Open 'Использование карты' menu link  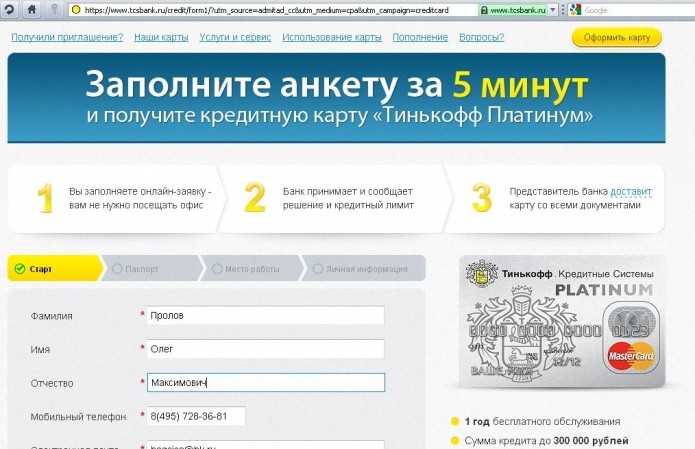point(332,37)
